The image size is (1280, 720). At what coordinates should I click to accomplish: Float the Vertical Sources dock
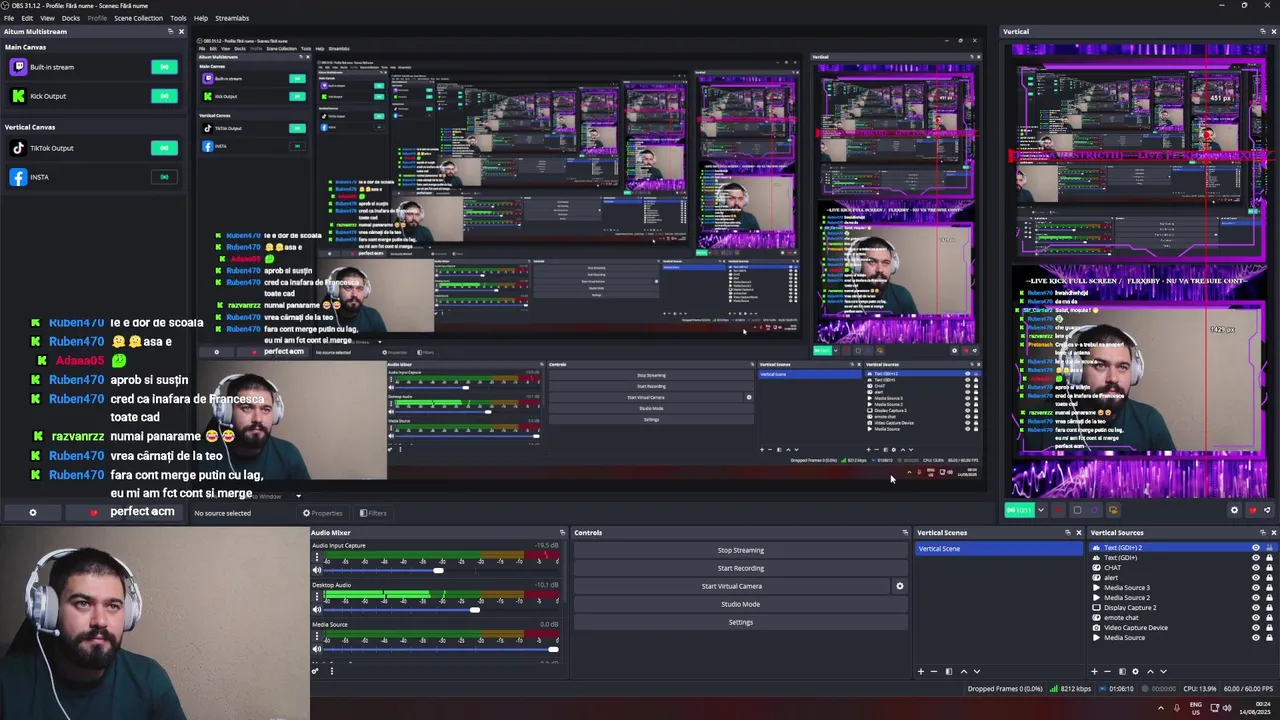pos(1263,532)
